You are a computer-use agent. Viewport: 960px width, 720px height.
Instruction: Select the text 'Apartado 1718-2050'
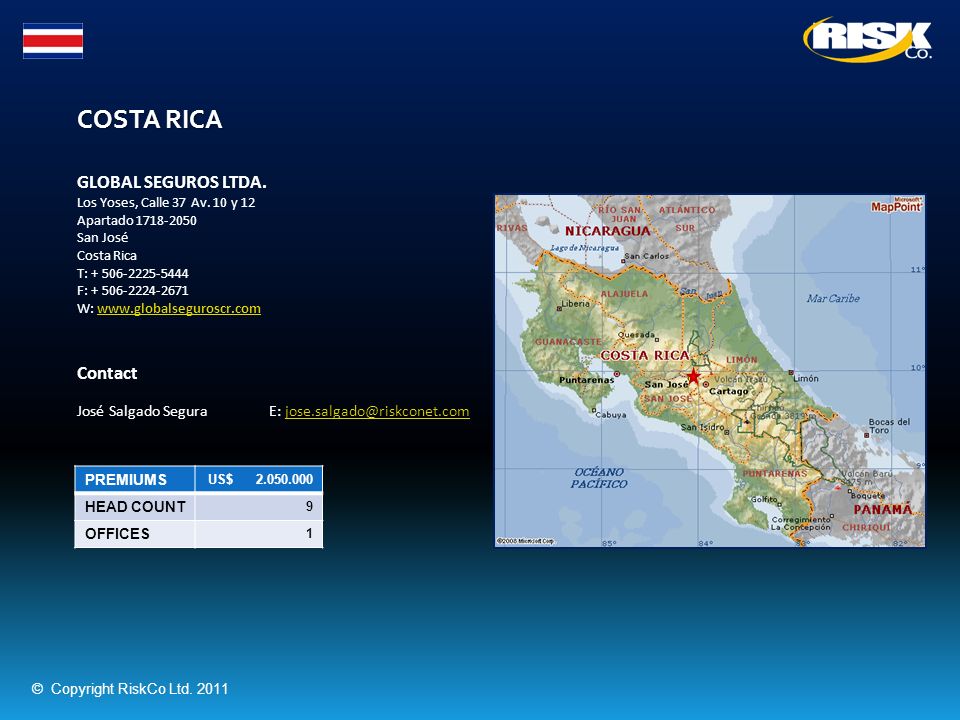[137, 220]
